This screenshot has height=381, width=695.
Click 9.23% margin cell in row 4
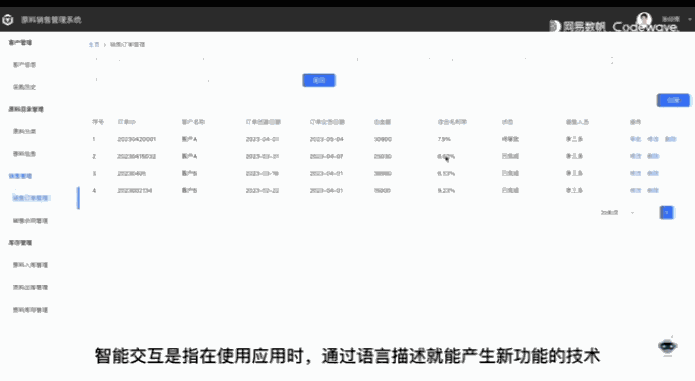(x=446, y=190)
